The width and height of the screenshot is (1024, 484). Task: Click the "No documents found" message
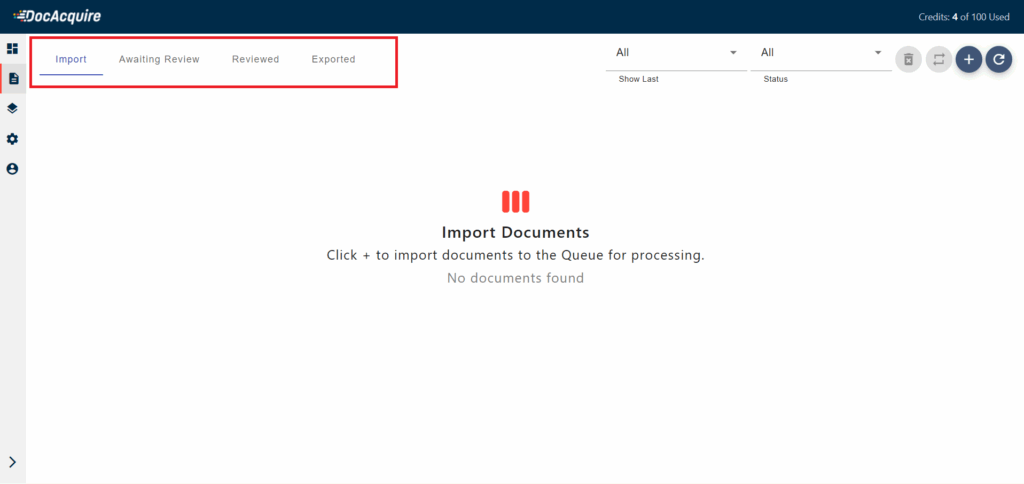(x=515, y=278)
